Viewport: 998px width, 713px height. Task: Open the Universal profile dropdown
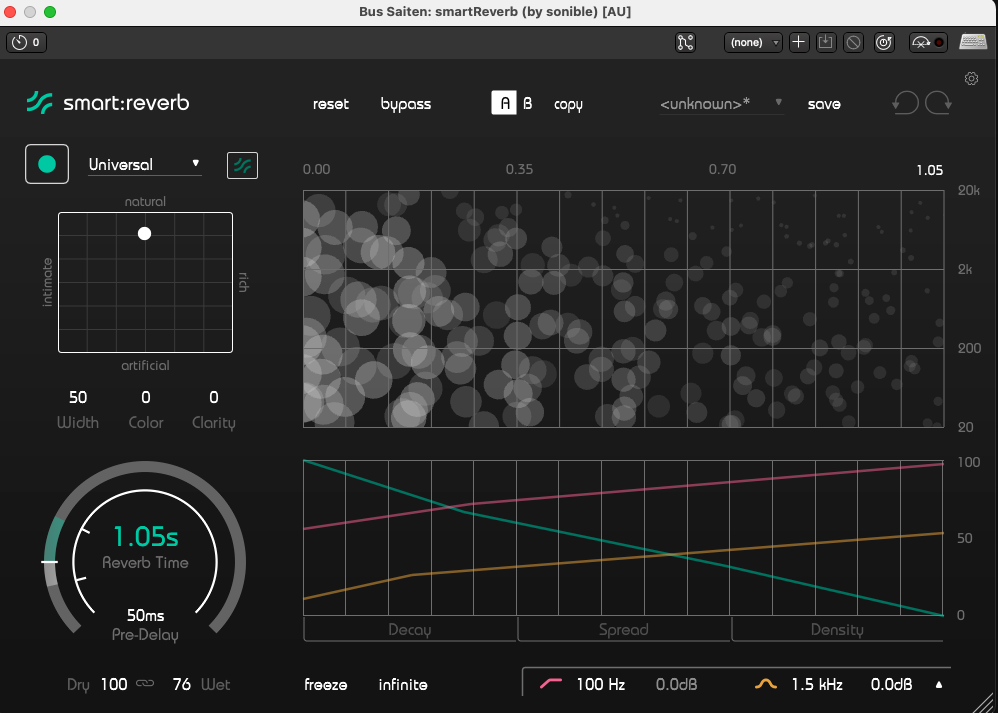145,164
